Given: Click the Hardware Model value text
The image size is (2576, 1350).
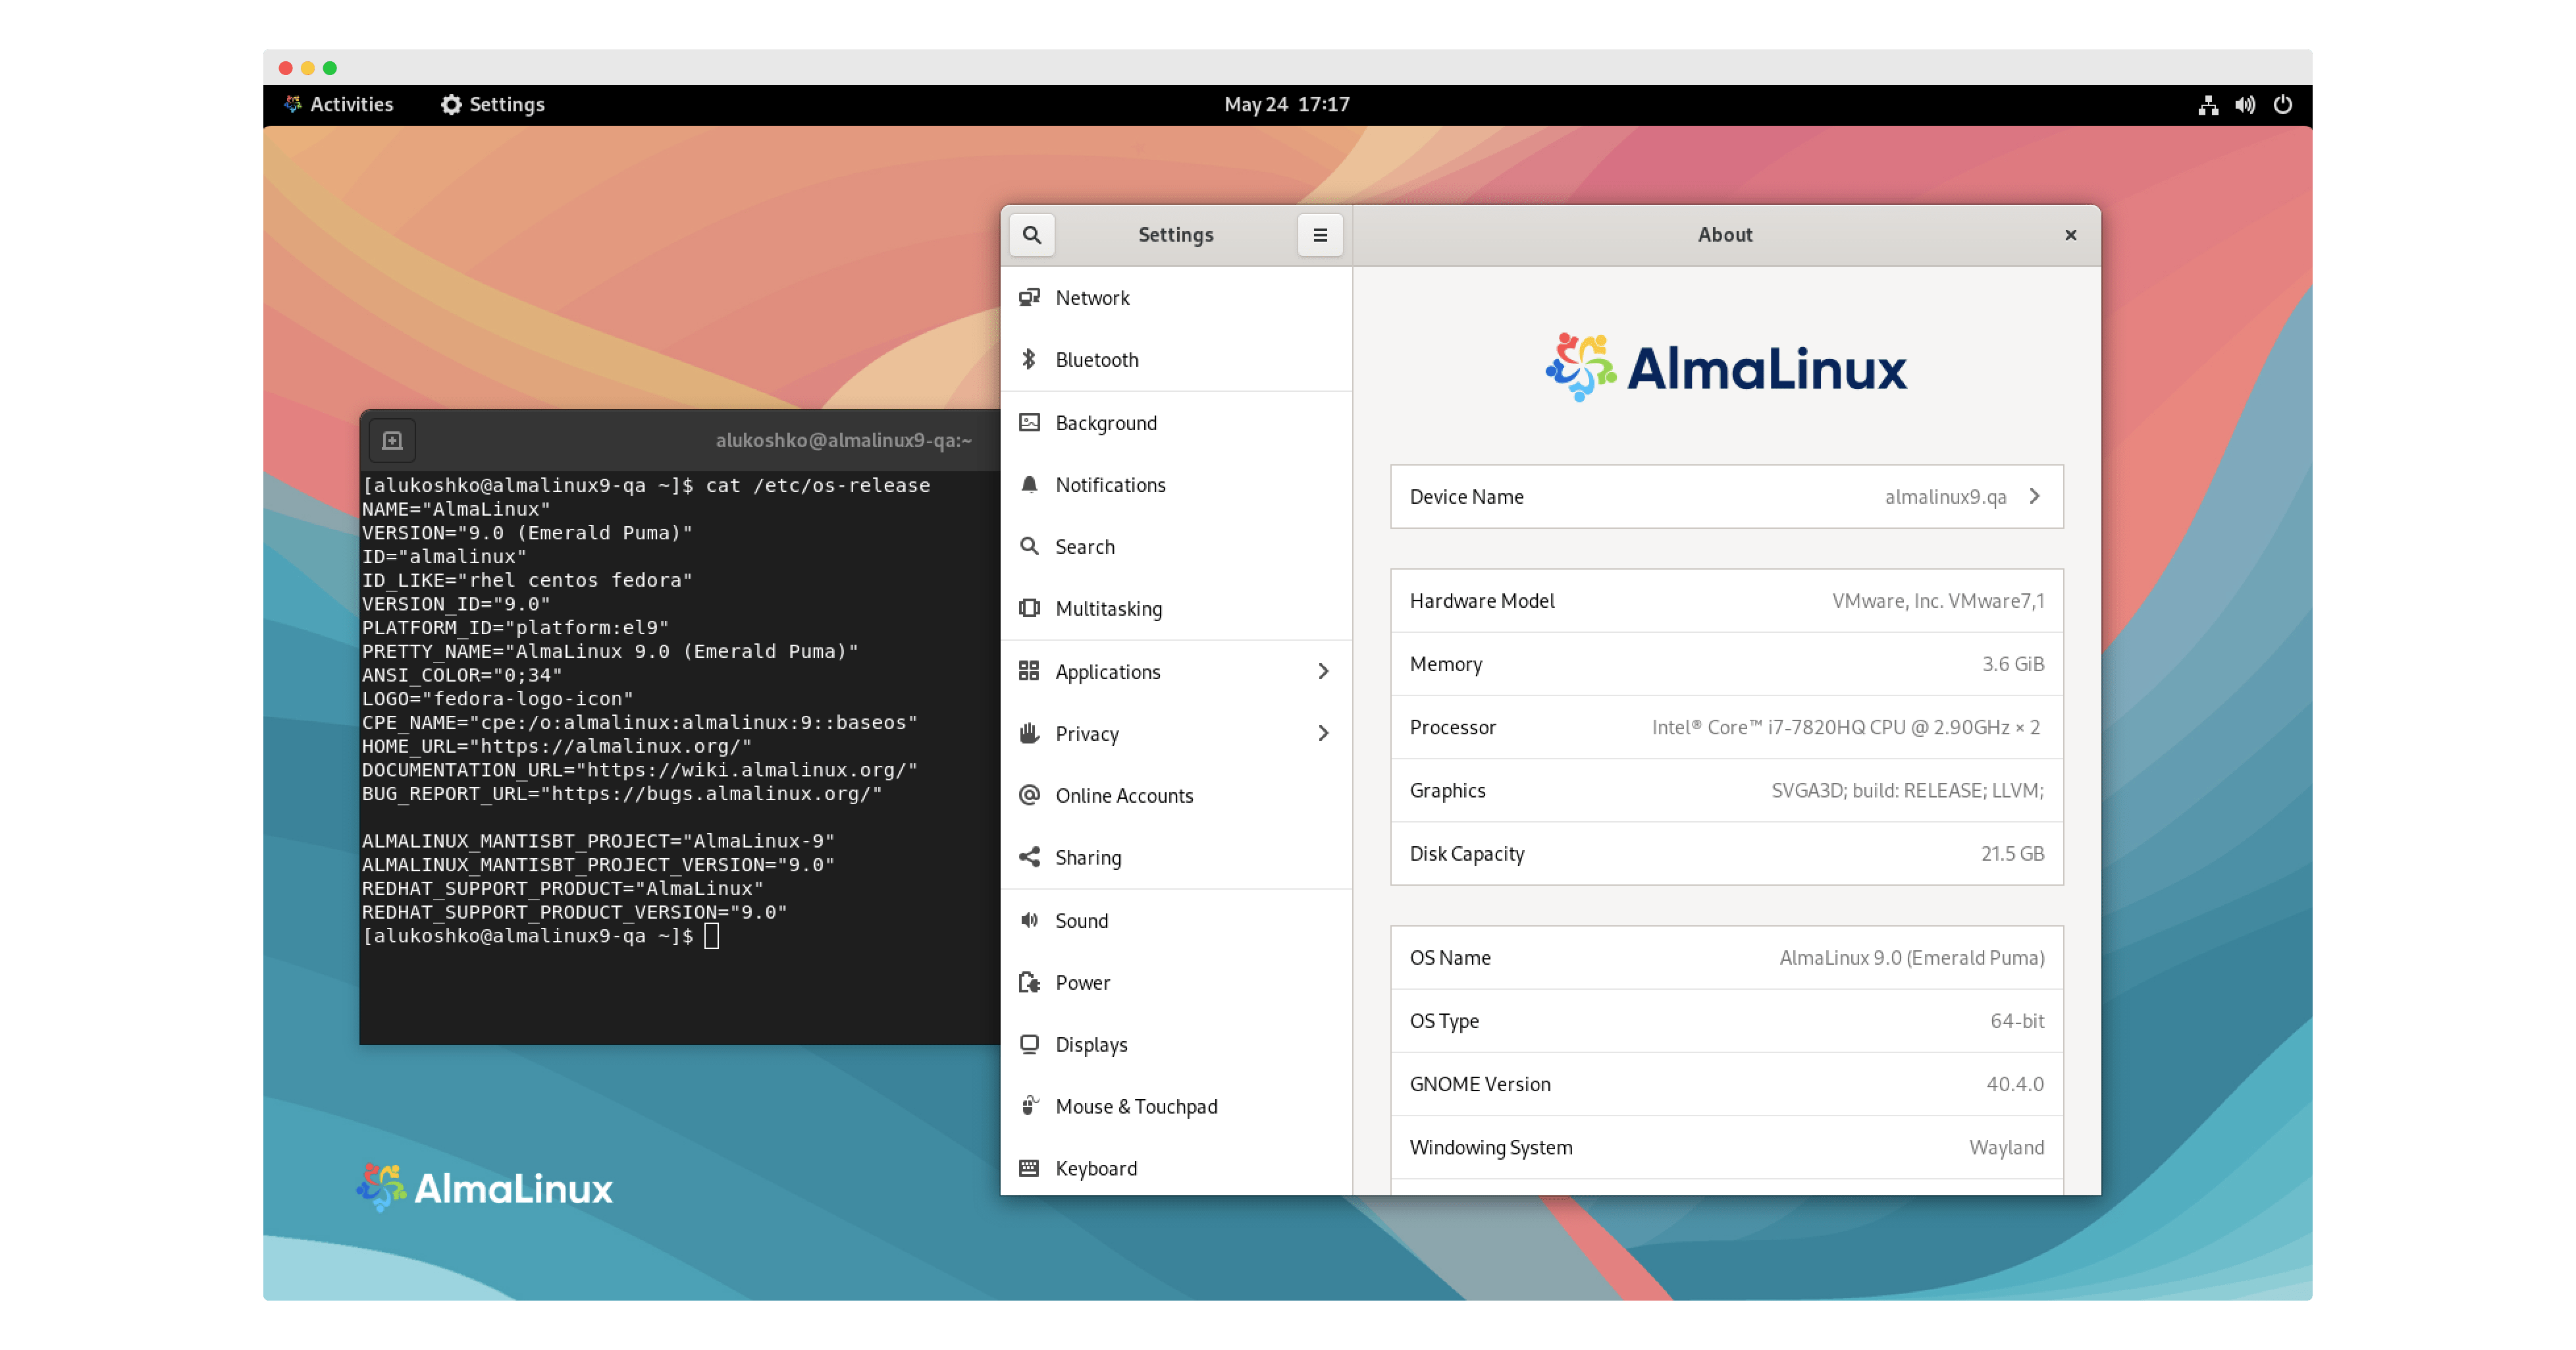Looking at the screenshot, I should point(1937,600).
